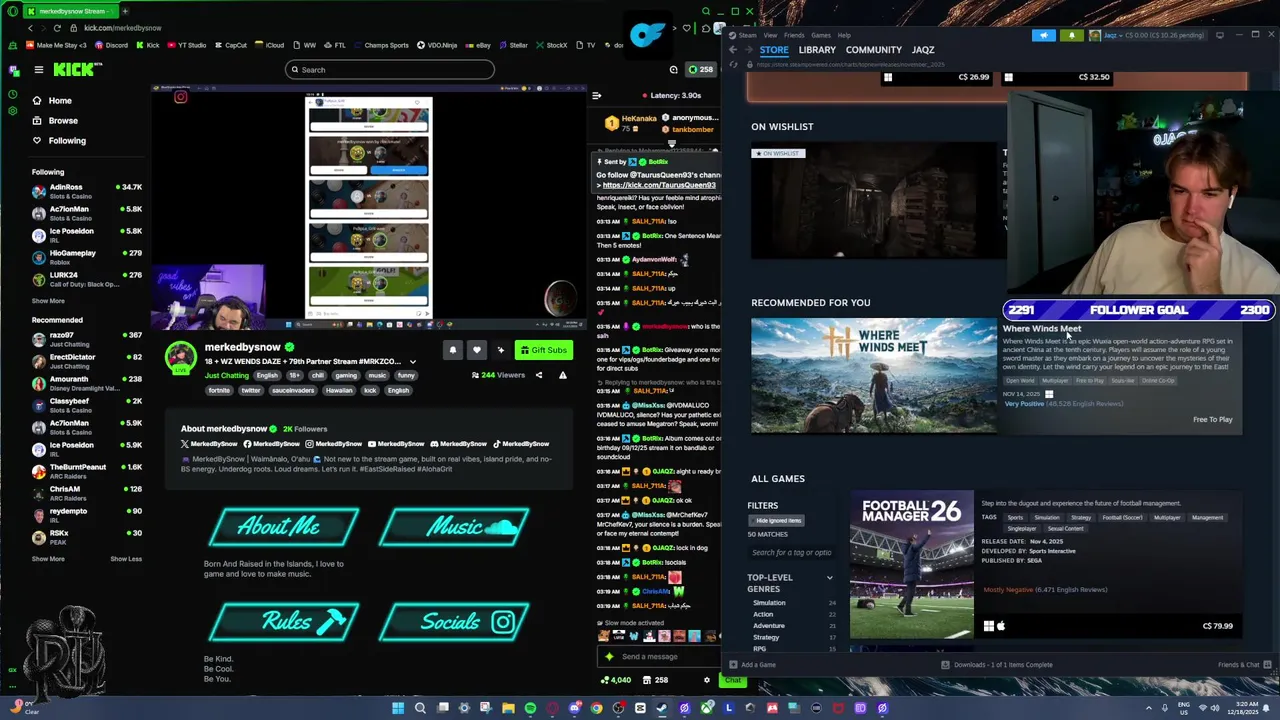Click the Just Chatting category link

click(227, 376)
